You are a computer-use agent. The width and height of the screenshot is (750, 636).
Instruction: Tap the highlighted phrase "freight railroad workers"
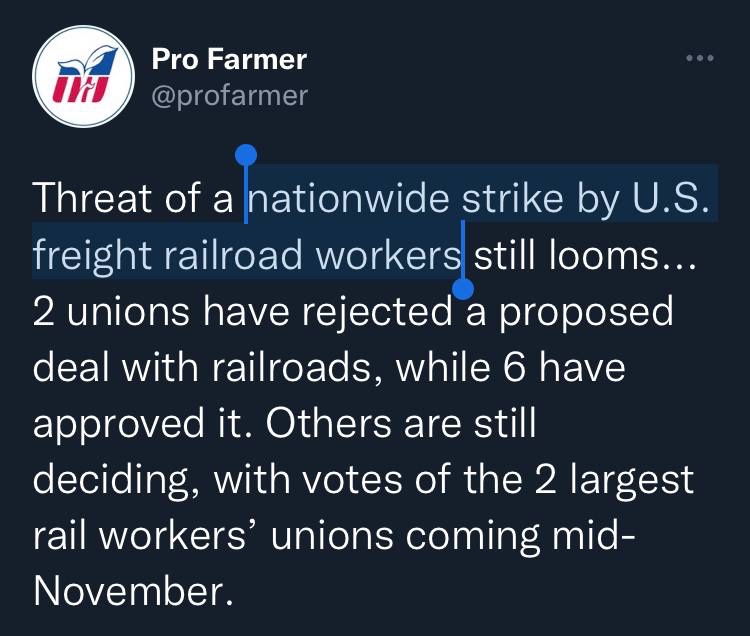247,255
